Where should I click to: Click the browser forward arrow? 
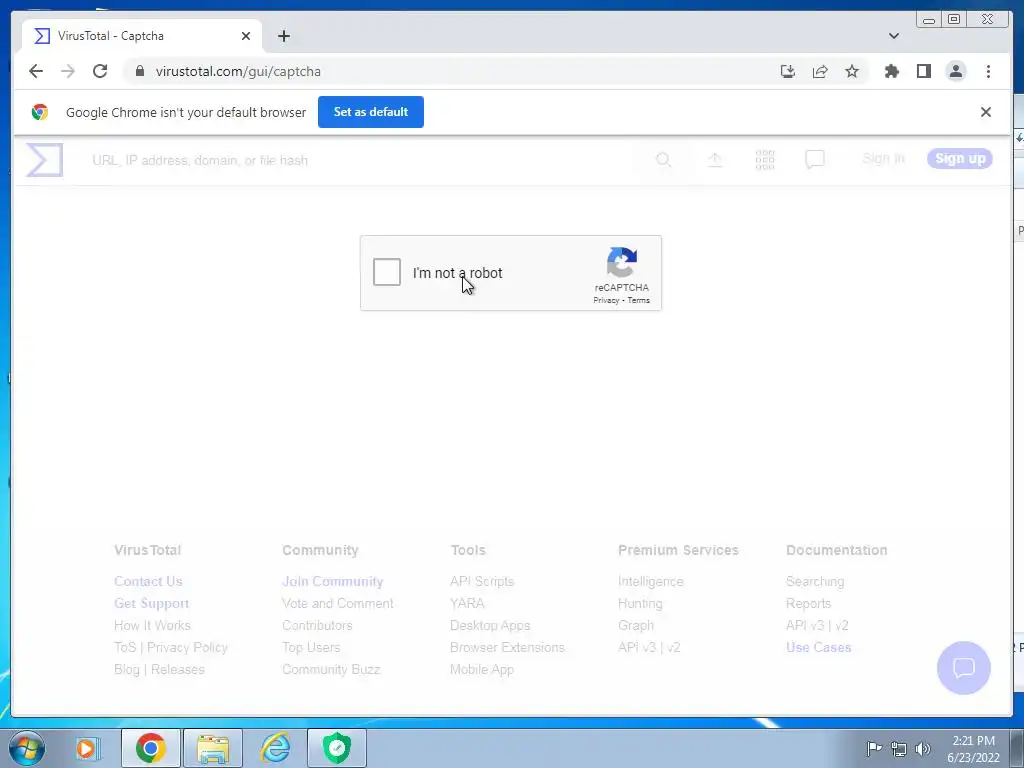click(x=68, y=71)
